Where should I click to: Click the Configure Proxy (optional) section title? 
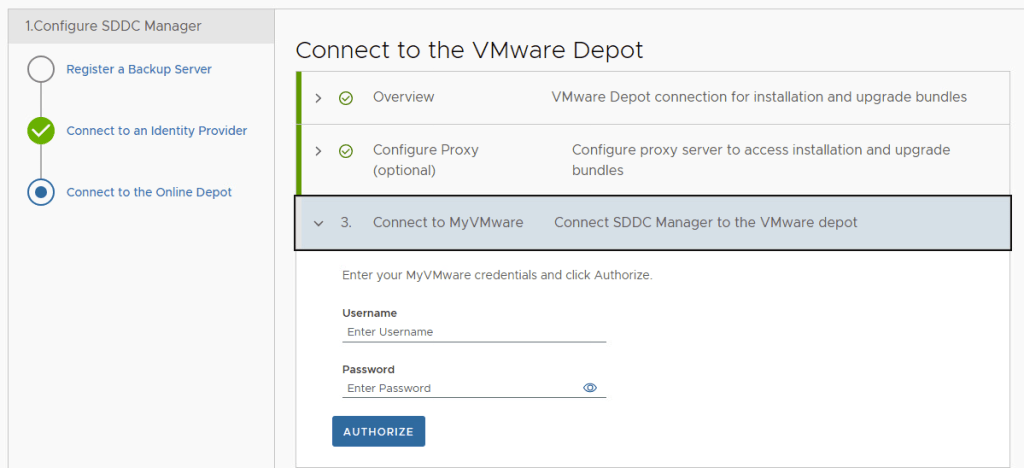(x=426, y=160)
